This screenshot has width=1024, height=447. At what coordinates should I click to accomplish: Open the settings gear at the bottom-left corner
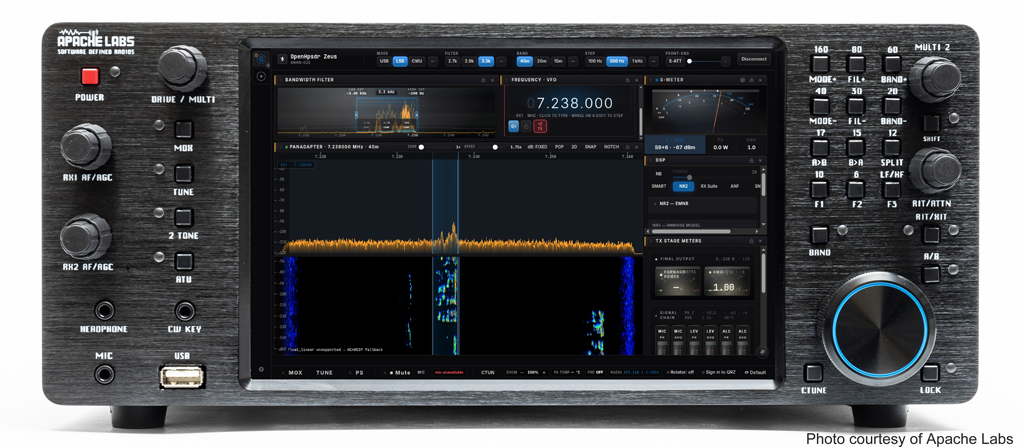click(261, 369)
